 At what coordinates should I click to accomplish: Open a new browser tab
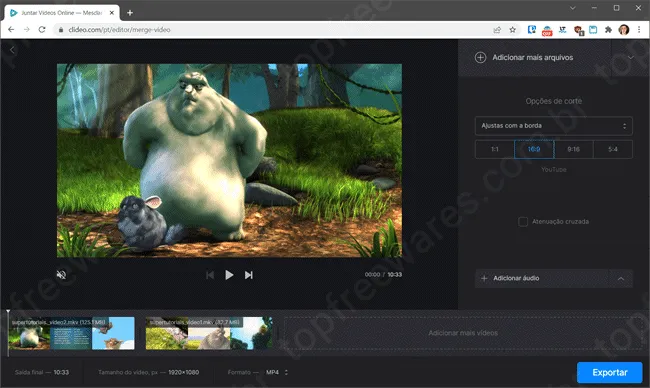[x=130, y=13]
